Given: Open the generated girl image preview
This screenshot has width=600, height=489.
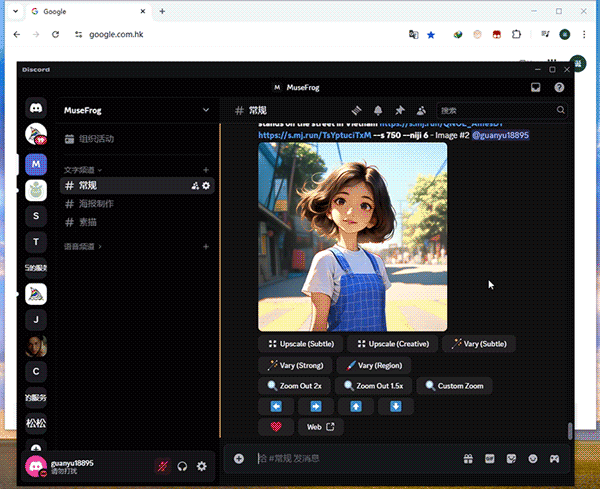Looking at the screenshot, I should pyautogui.click(x=352, y=237).
